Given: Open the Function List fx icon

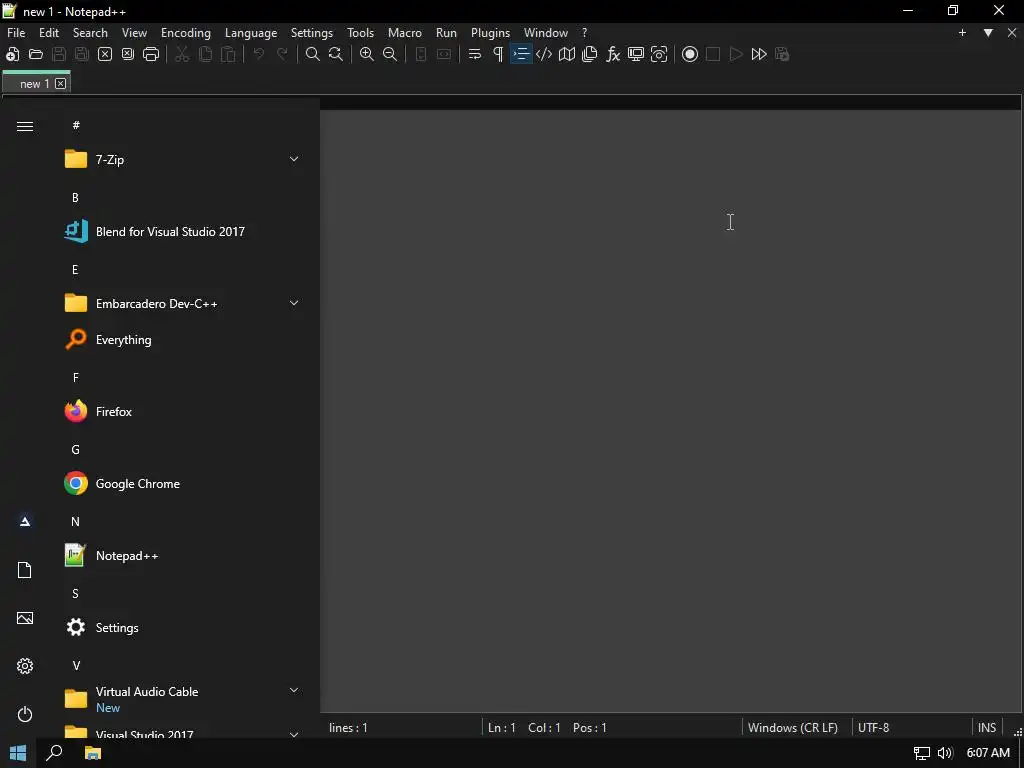Looking at the screenshot, I should tap(613, 54).
